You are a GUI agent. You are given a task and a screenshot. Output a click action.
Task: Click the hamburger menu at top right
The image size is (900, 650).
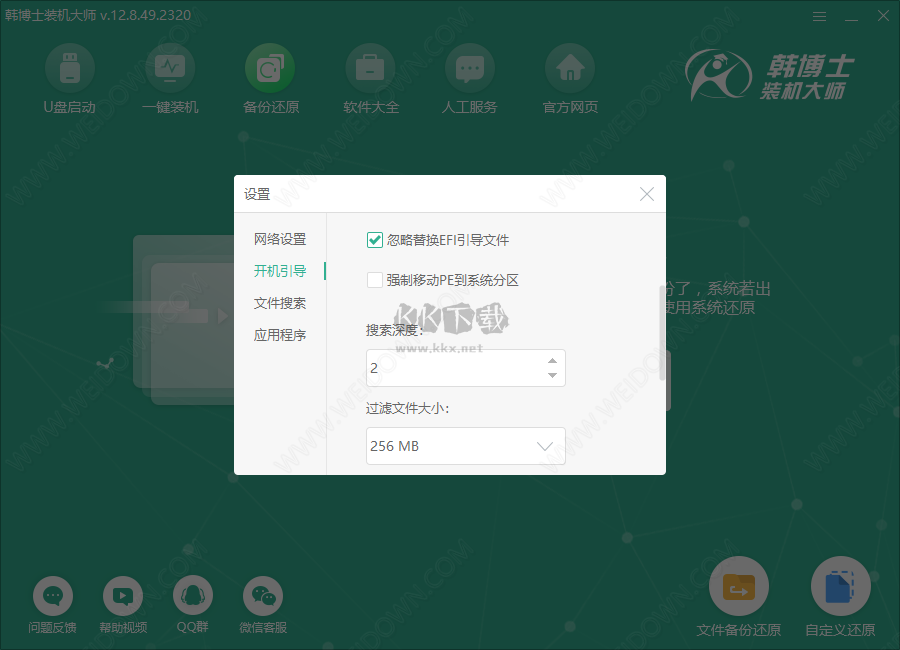(x=819, y=16)
